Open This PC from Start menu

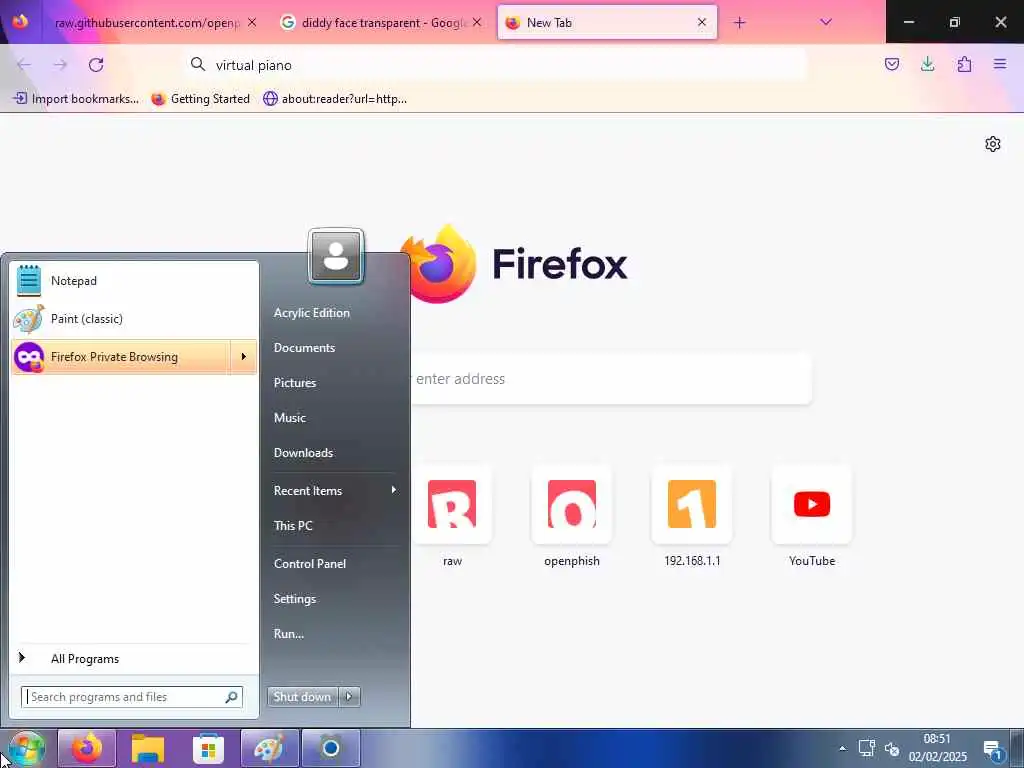[x=293, y=526]
